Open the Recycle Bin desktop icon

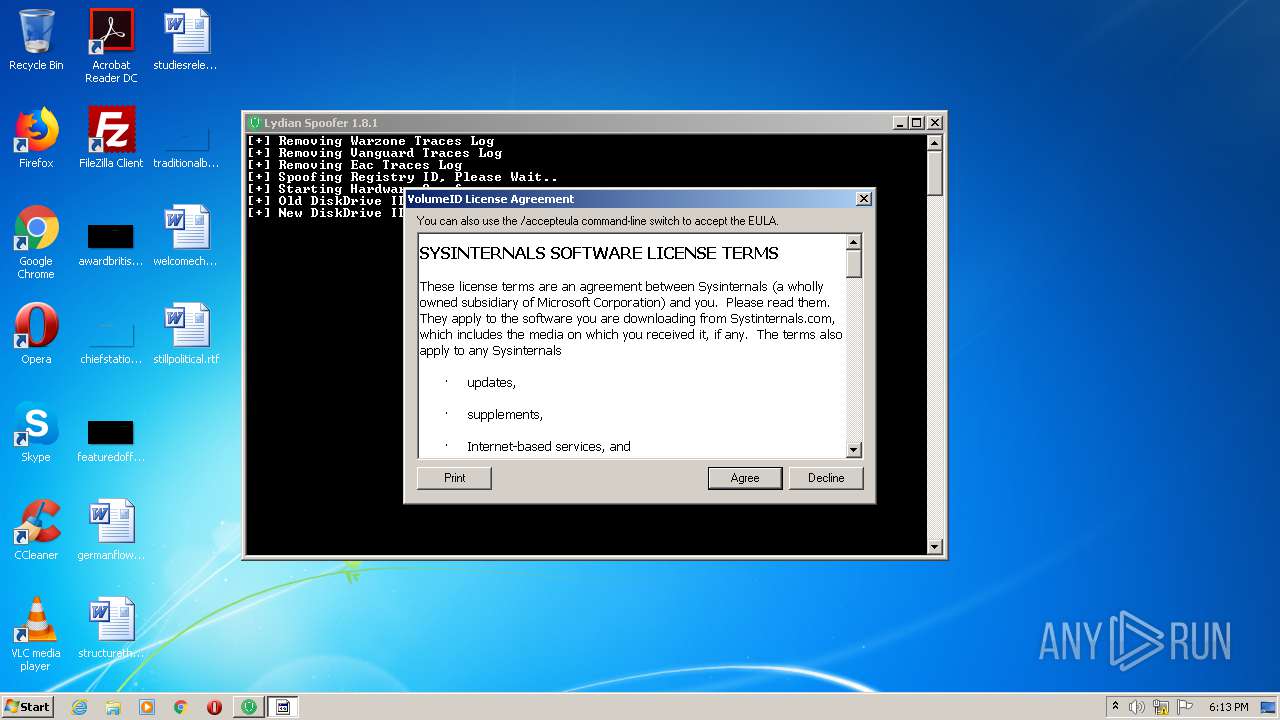click(x=36, y=40)
